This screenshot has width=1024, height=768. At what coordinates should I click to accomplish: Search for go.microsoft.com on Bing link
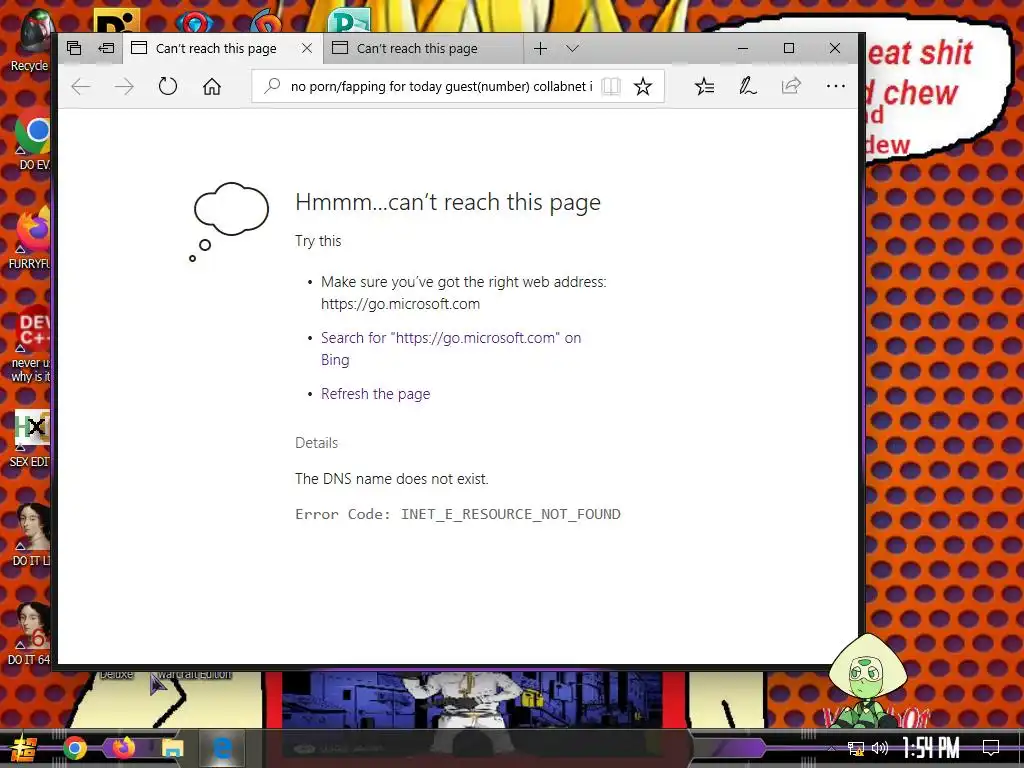click(x=451, y=349)
